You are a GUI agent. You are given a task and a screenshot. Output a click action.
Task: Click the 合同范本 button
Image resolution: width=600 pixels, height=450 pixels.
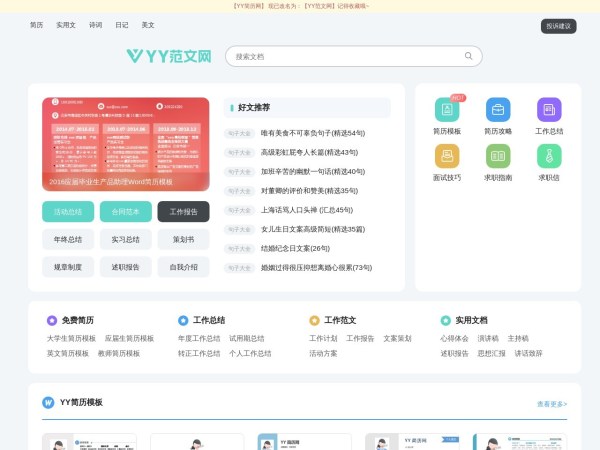pos(126,212)
